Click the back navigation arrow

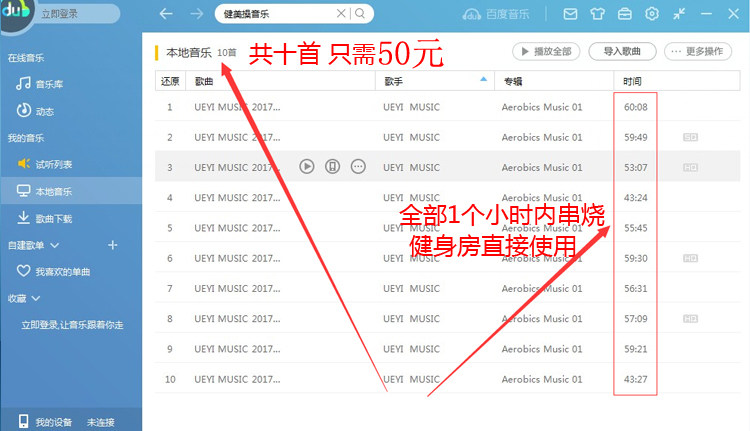pos(166,14)
